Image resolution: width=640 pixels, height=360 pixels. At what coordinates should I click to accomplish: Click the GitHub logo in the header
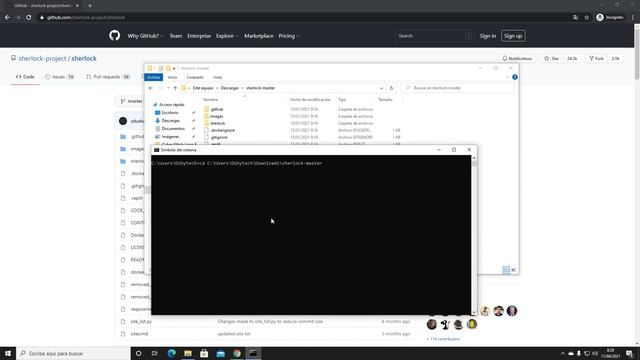point(115,36)
